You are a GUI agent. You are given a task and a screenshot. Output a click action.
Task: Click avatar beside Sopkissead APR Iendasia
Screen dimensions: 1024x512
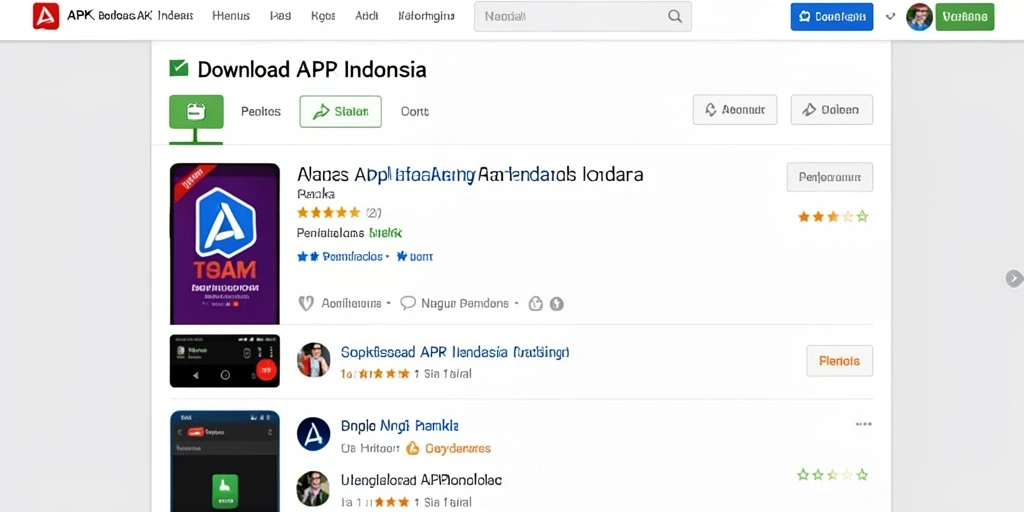click(313, 360)
